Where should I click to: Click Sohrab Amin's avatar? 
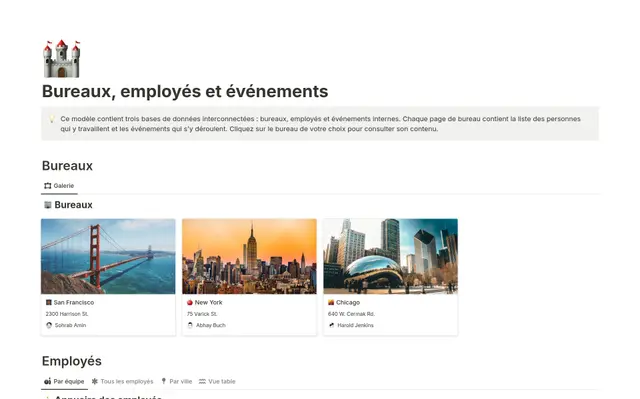pos(49,325)
